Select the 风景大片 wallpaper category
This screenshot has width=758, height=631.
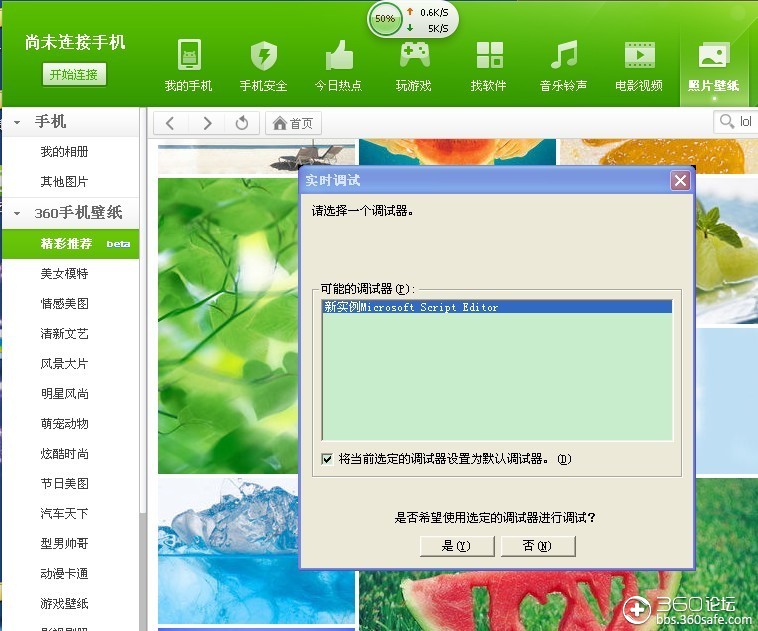(x=64, y=364)
